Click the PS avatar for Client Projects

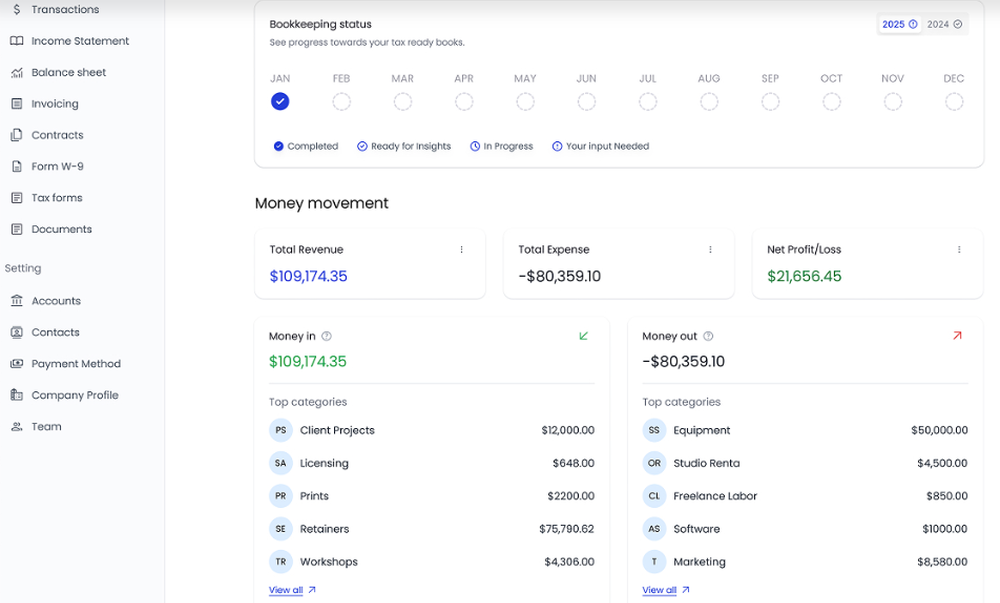coord(281,430)
